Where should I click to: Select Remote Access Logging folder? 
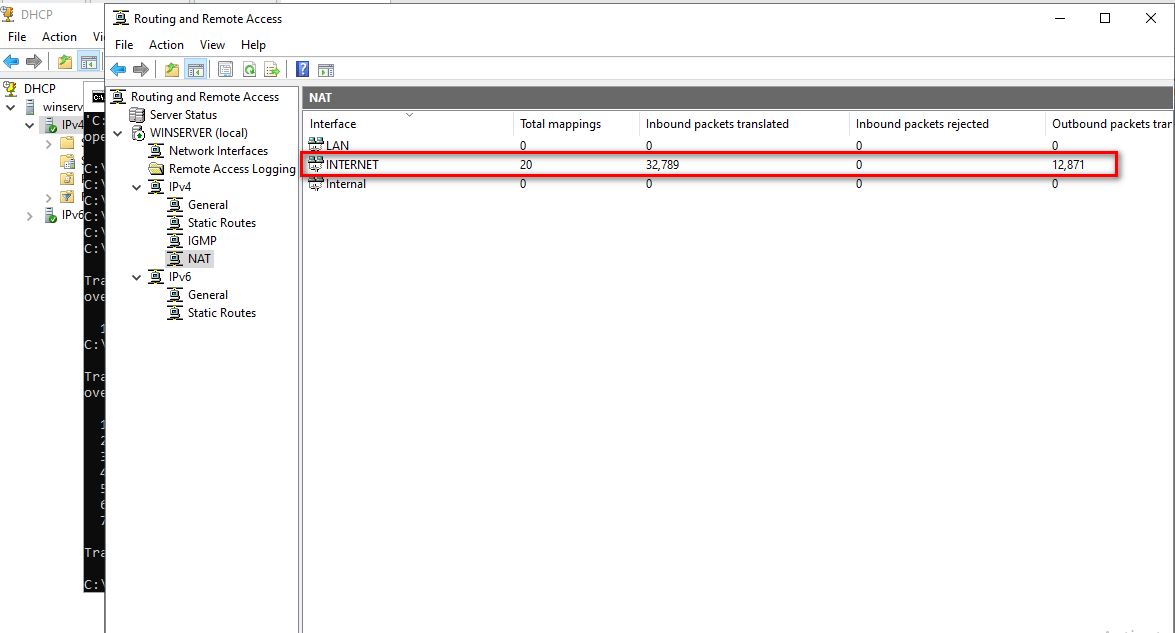coord(231,169)
